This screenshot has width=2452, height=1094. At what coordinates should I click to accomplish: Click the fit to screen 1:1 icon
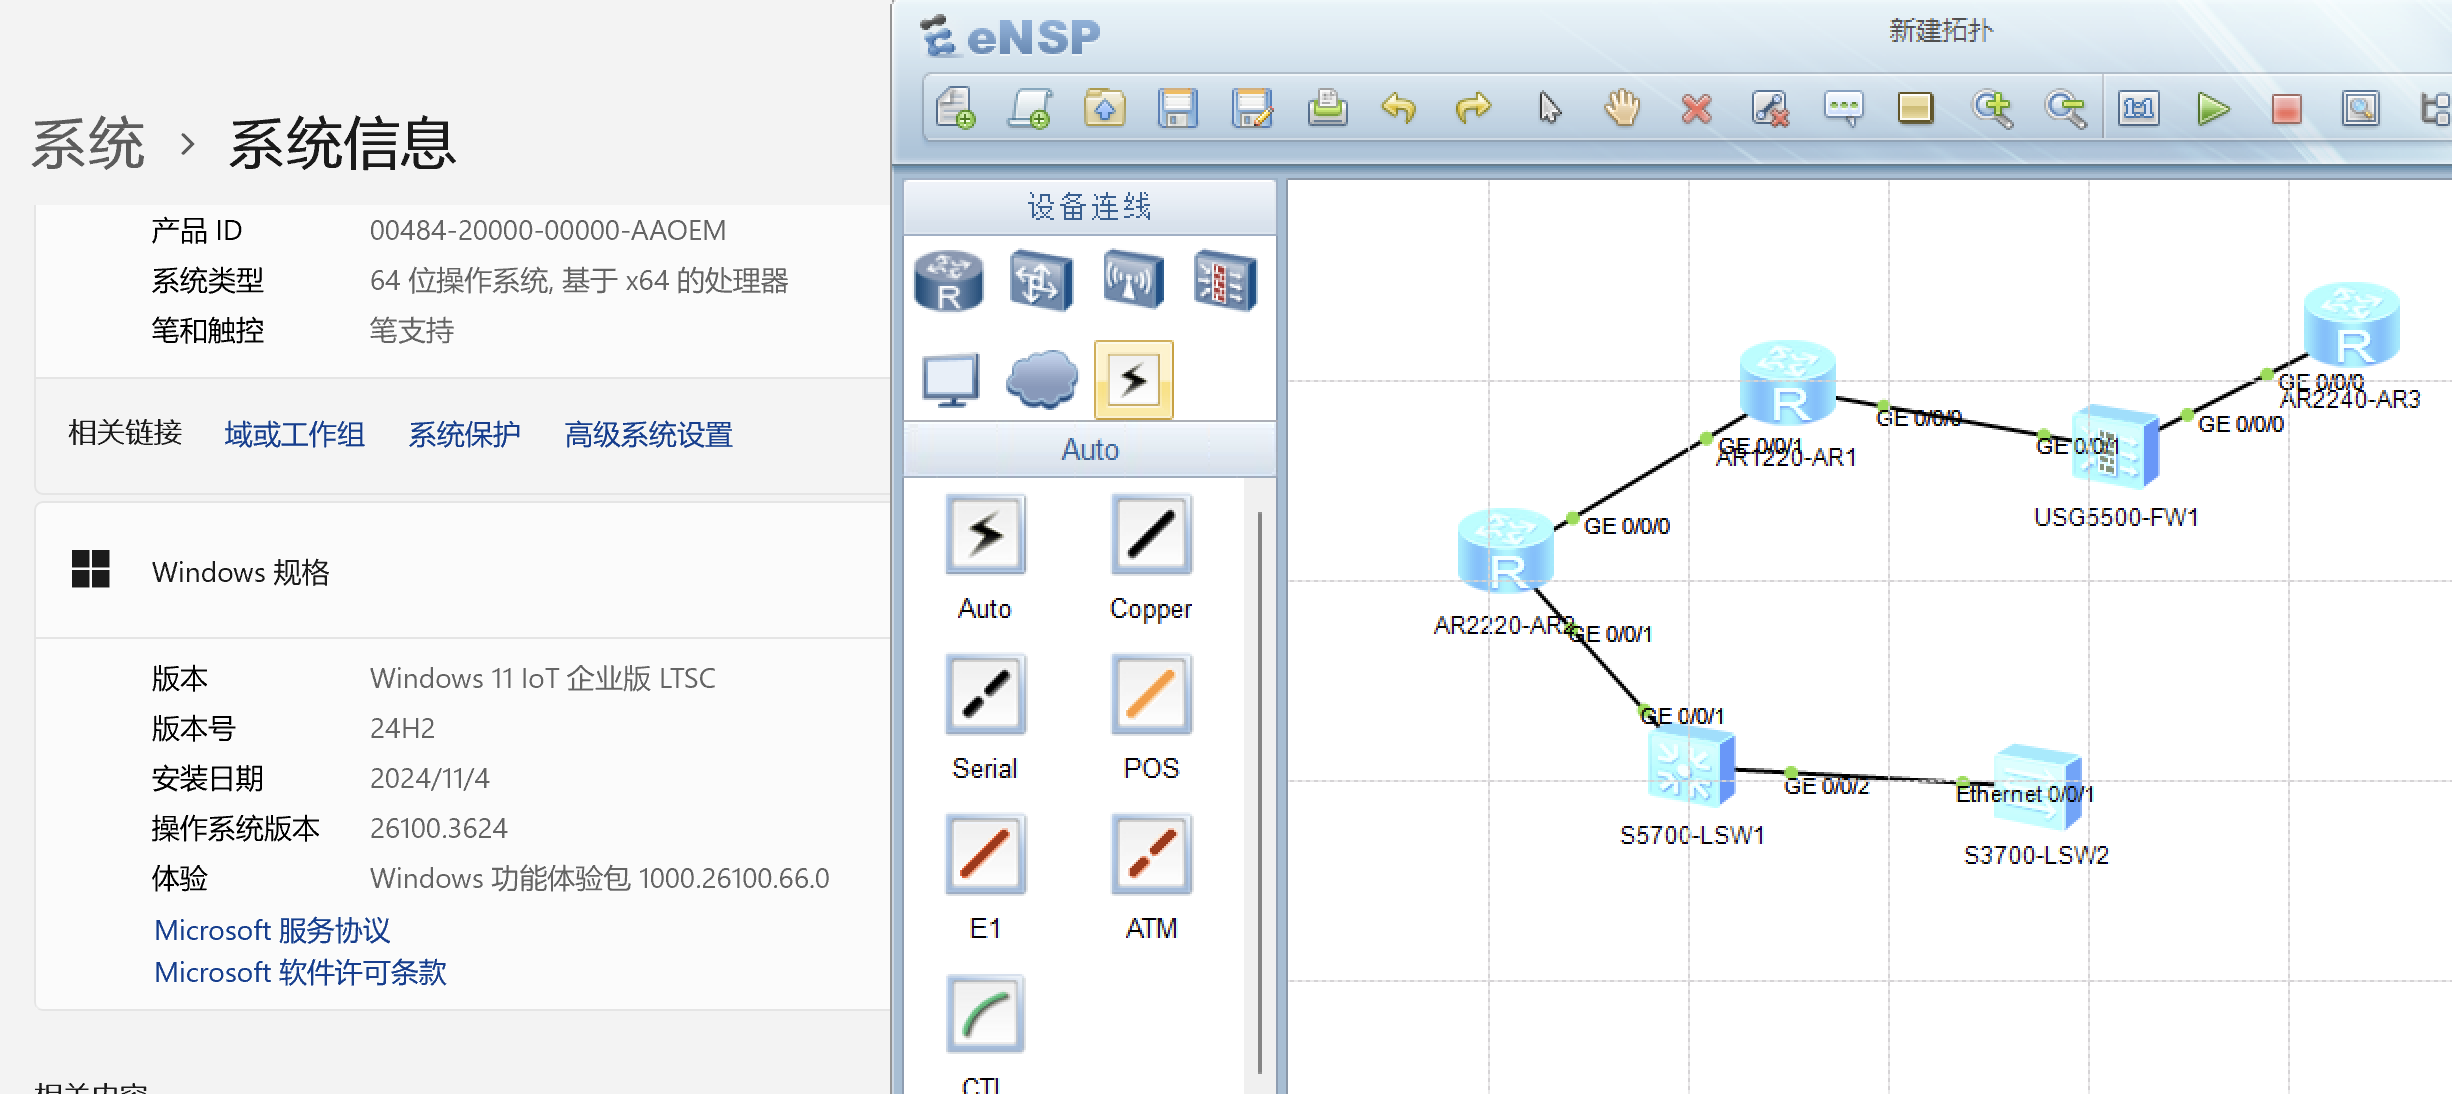2139,108
